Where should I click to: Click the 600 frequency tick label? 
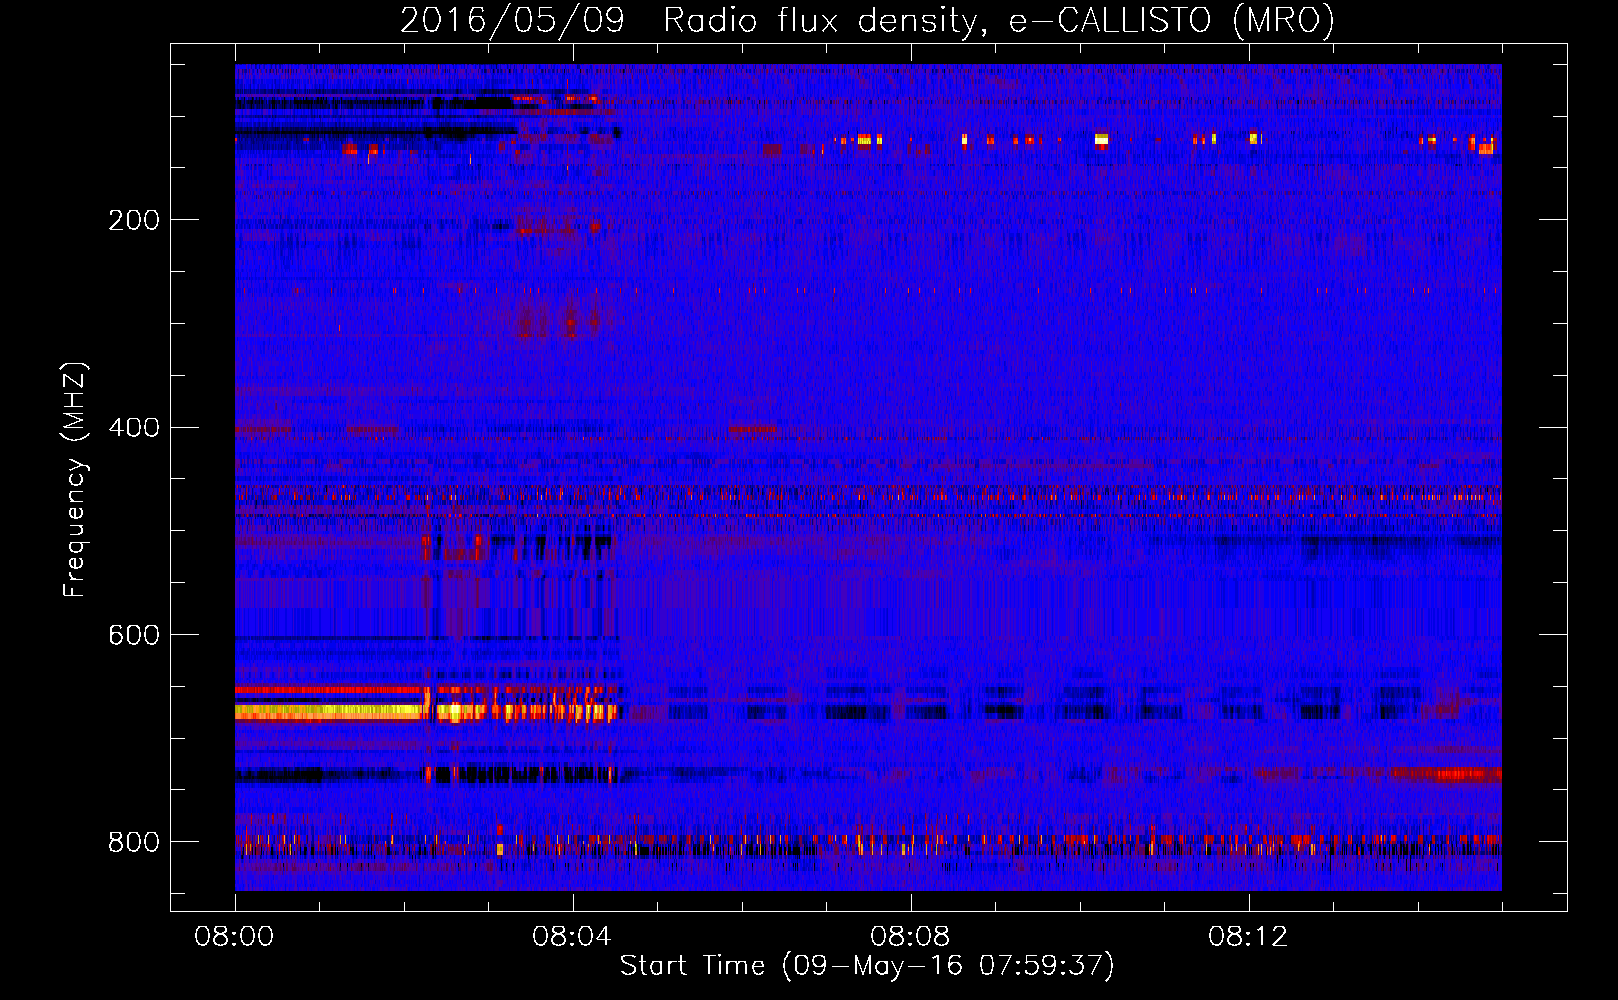click(134, 635)
